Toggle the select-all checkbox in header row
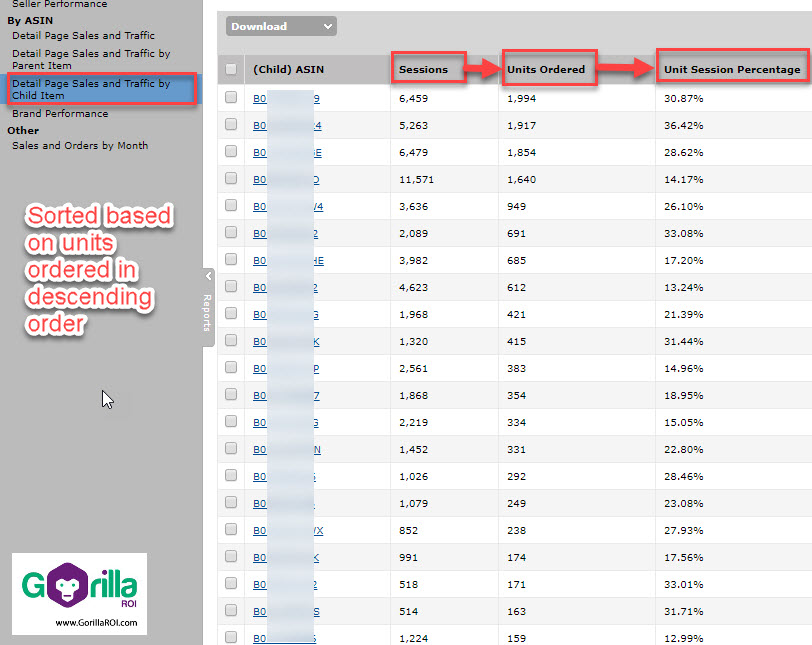Viewport: 812px width, 645px height. [x=230, y=68]
